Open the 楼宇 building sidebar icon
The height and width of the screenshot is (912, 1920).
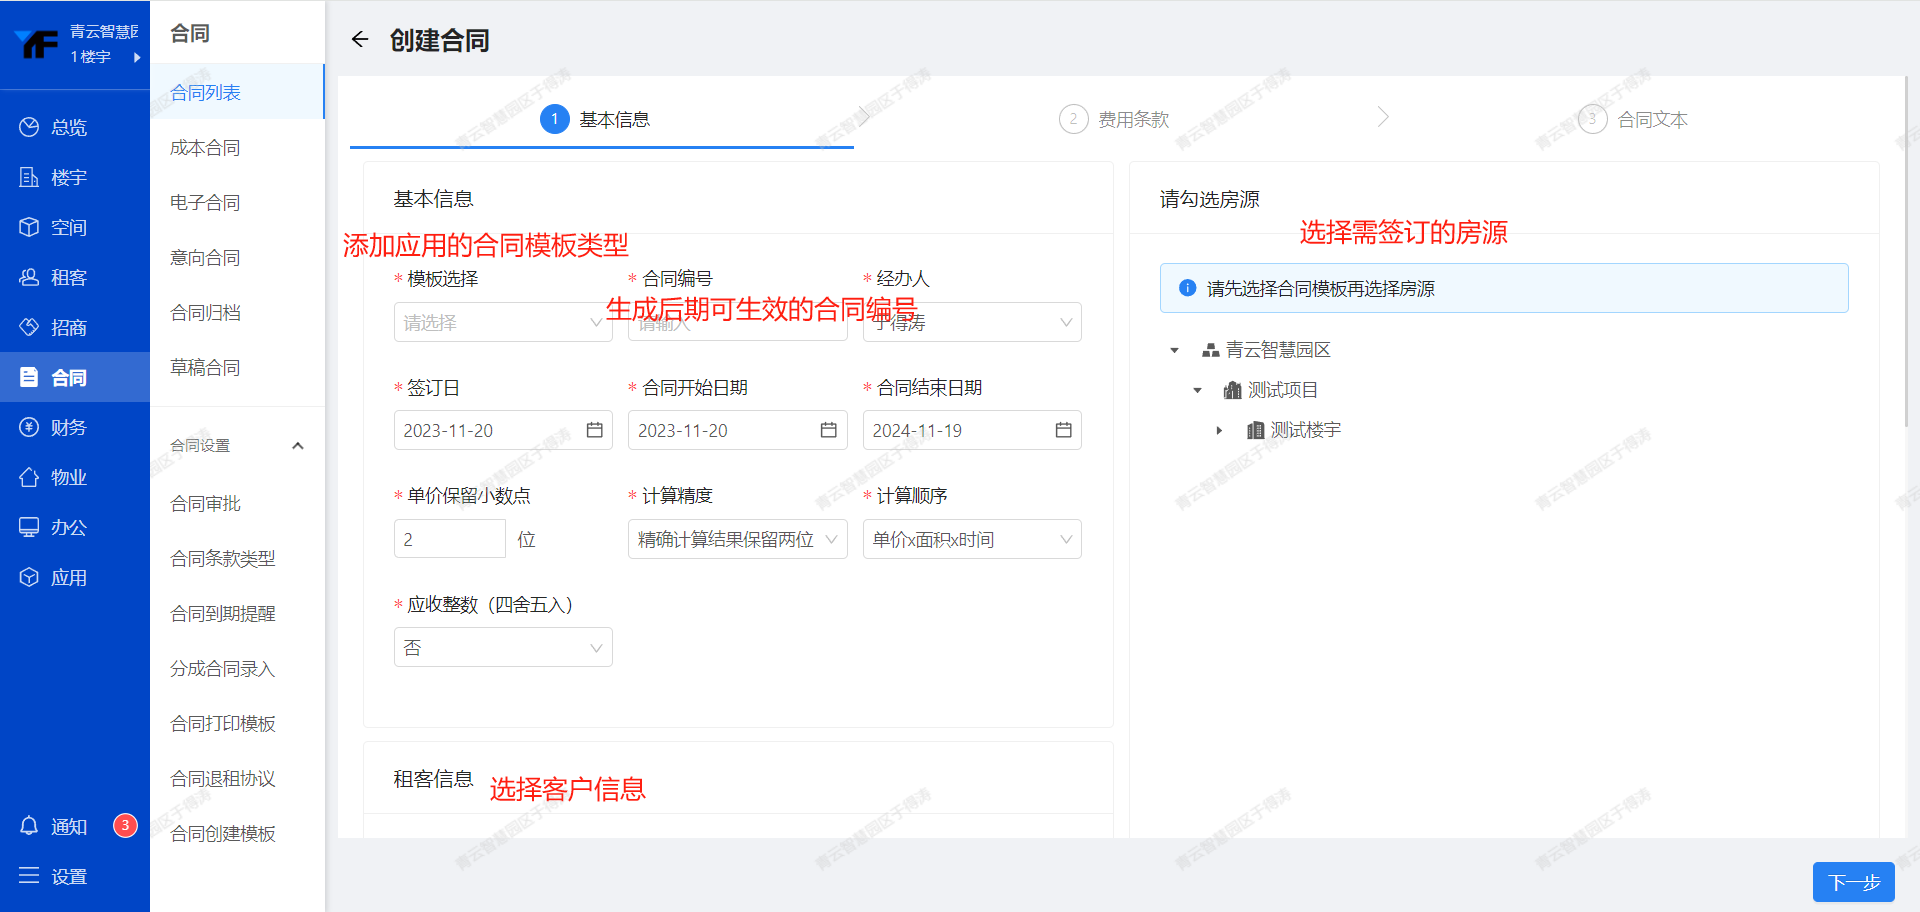tap(29, 177)
